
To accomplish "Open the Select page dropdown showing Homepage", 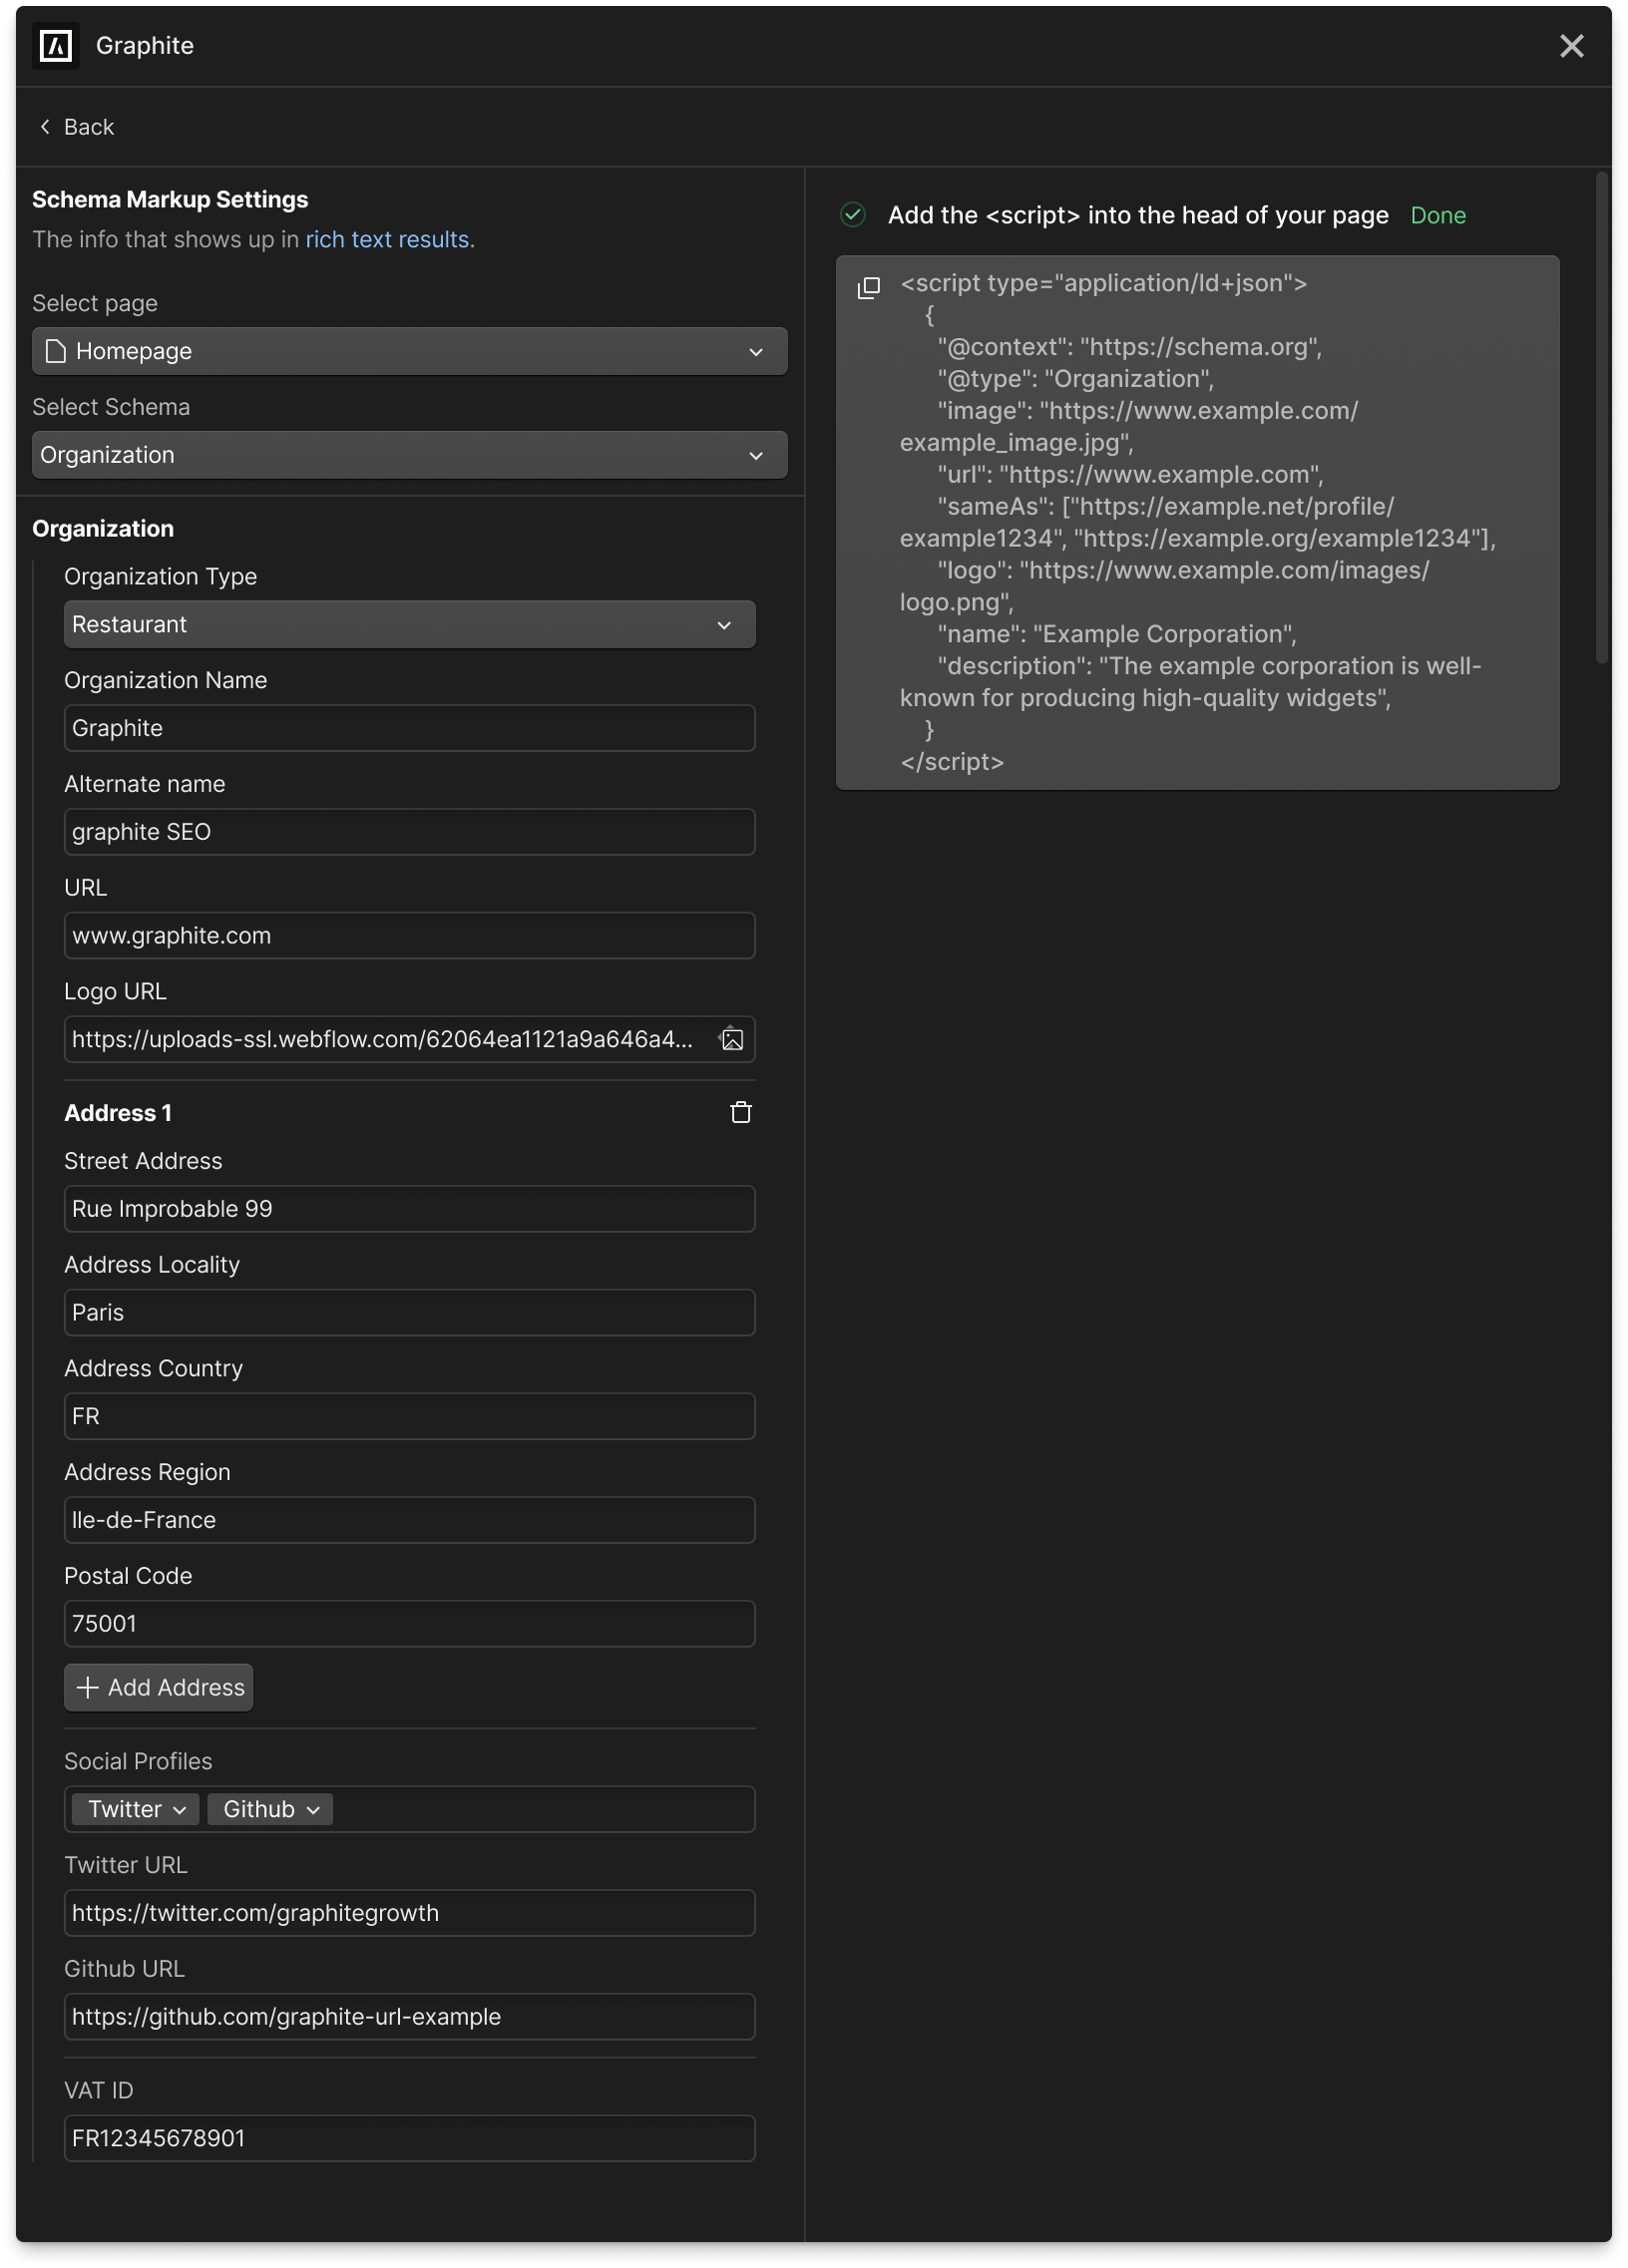I will pyautogui.click(x=409, y=351).
